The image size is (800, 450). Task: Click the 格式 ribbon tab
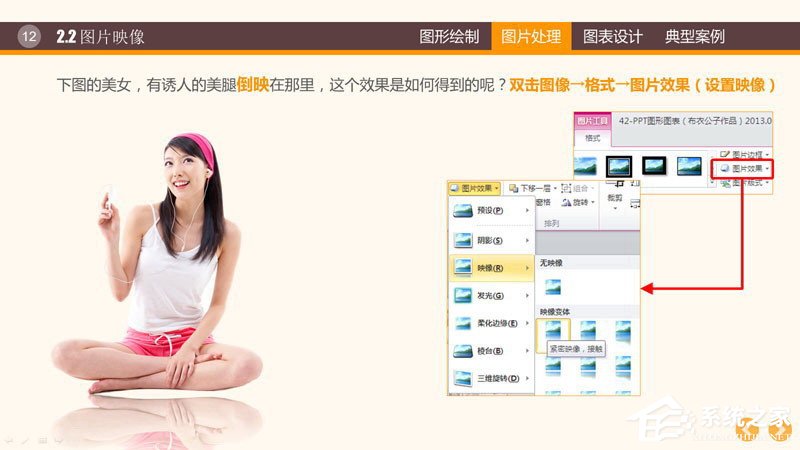[592, 140]
